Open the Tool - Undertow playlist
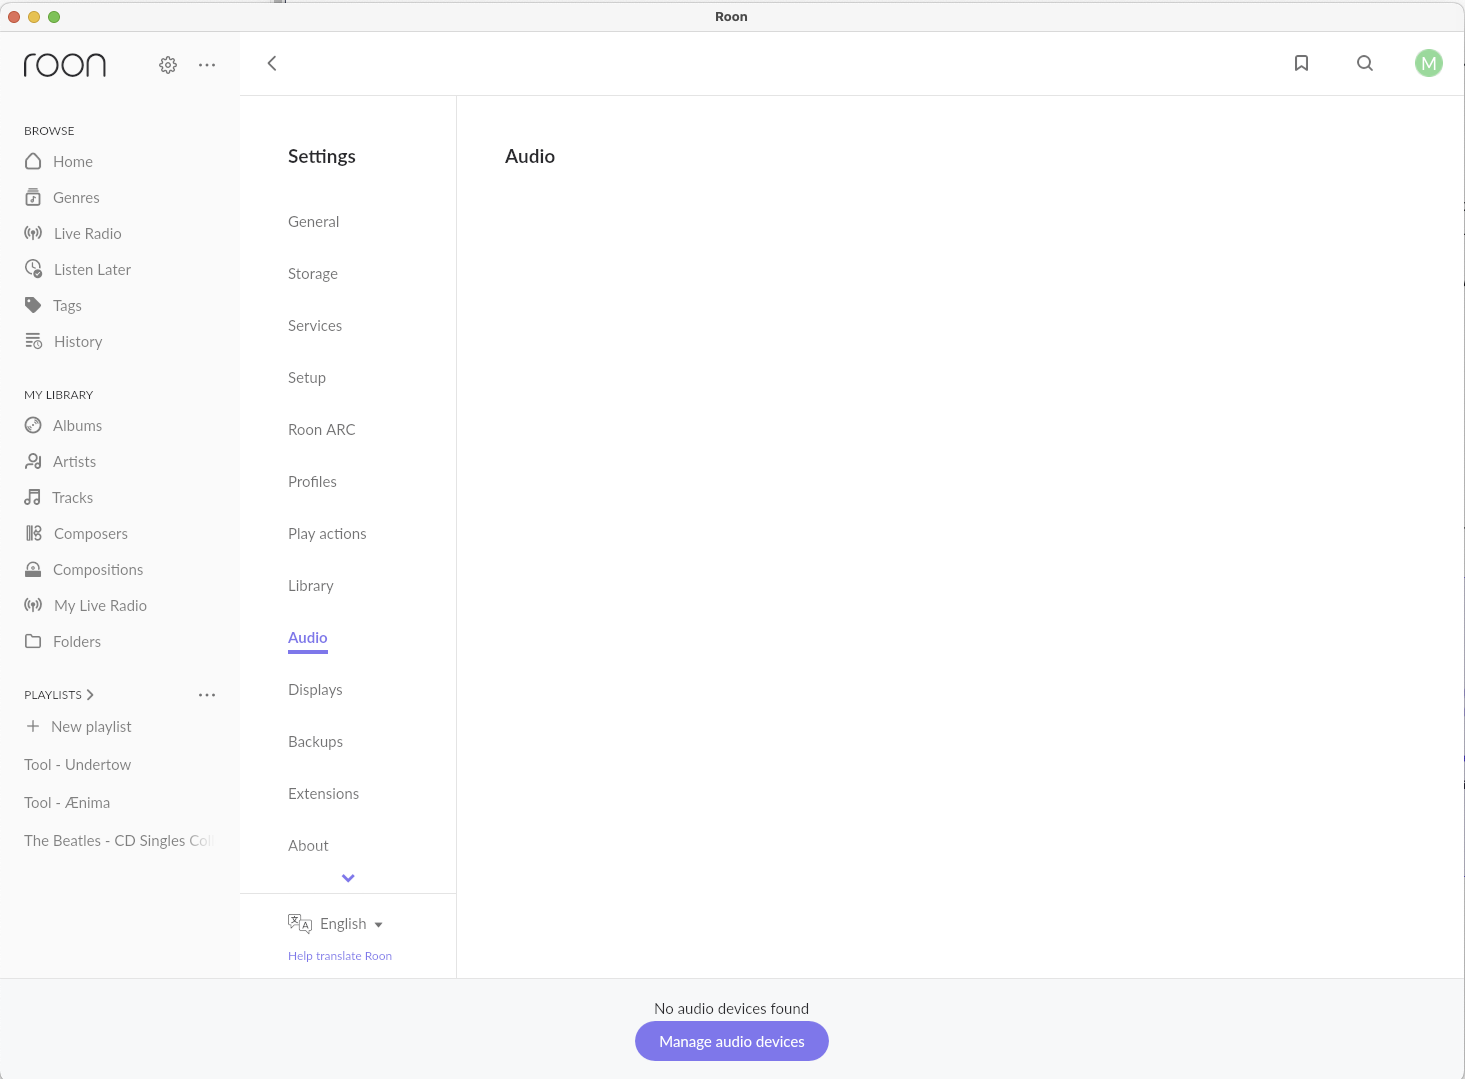The width and height of the screenshot is (1465, 1079). click(78, 765)
